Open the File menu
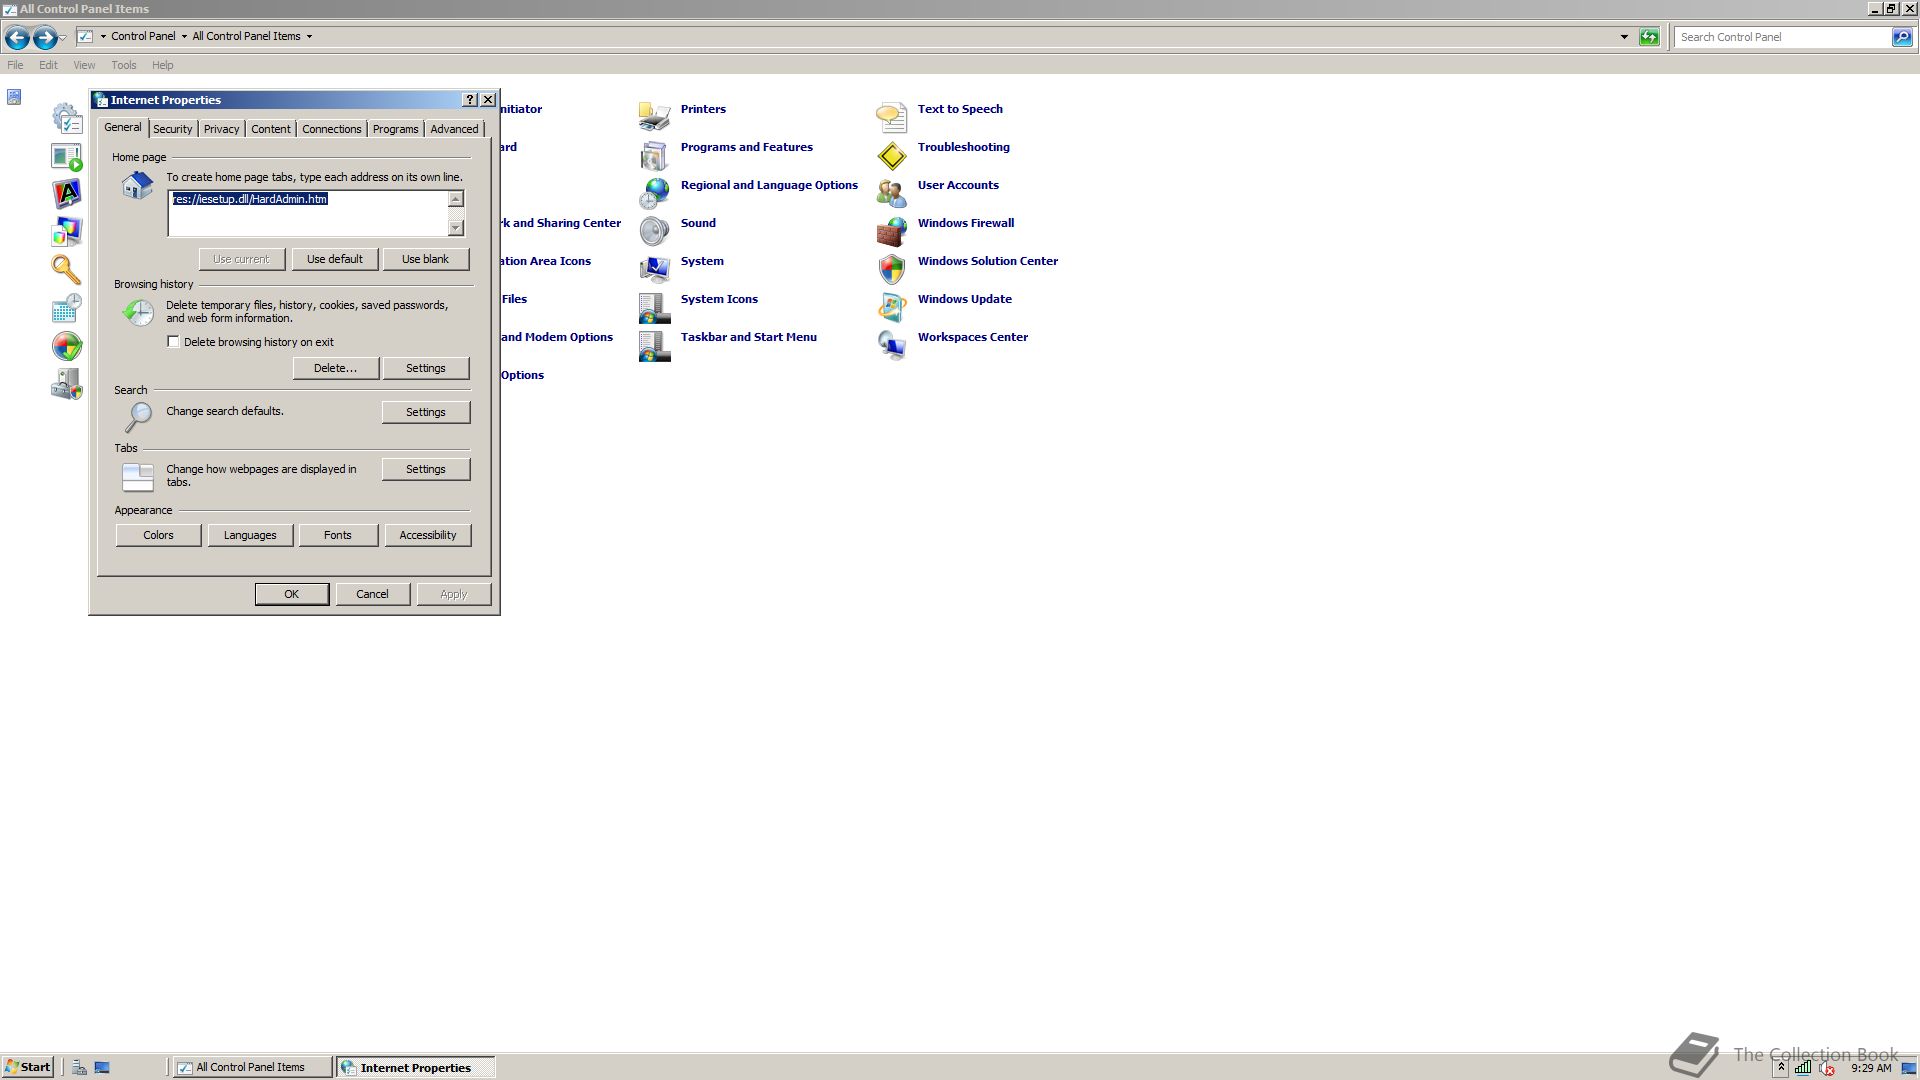The width and height of the screenshot is (1920, 1080). point(15,65)
